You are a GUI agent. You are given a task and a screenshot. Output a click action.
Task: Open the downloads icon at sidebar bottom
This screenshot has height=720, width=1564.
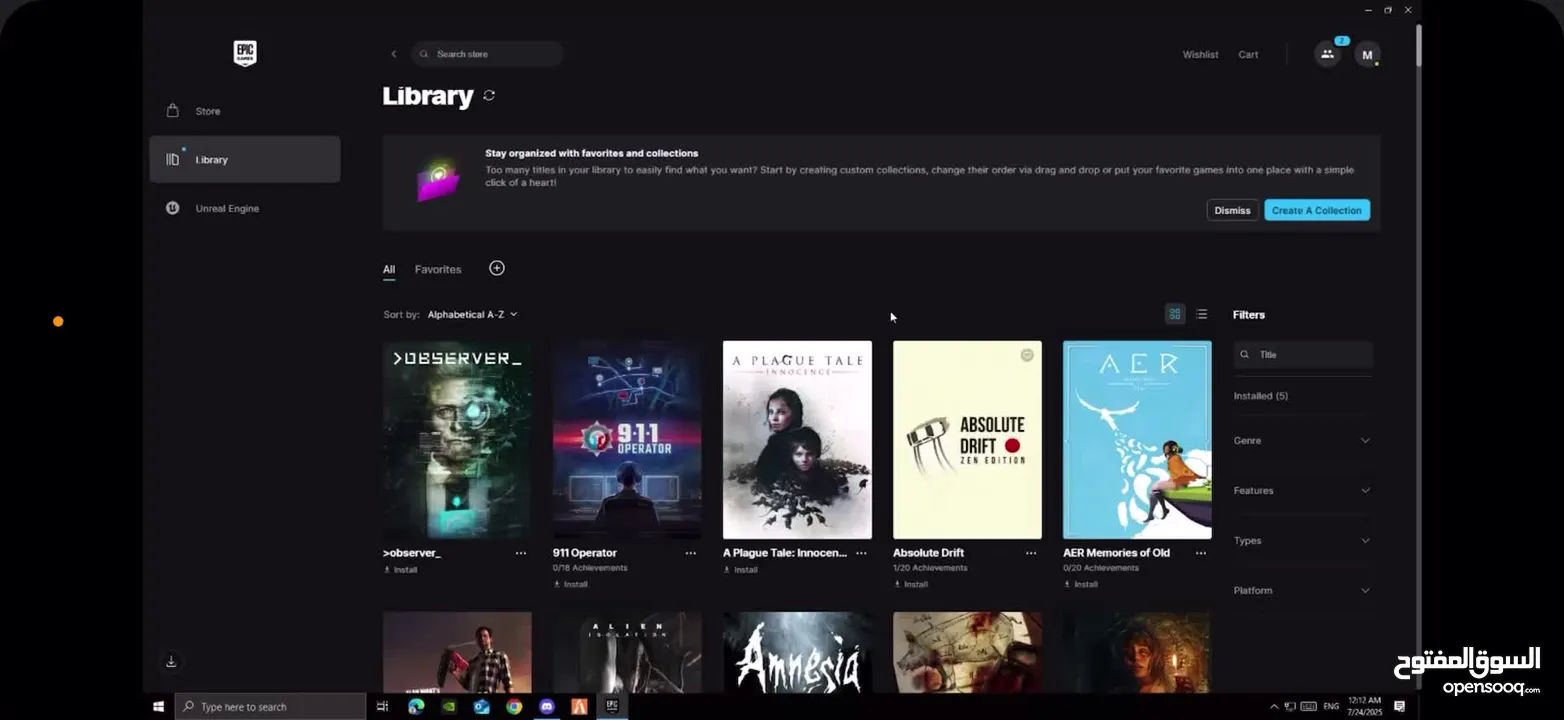[172, 661]
